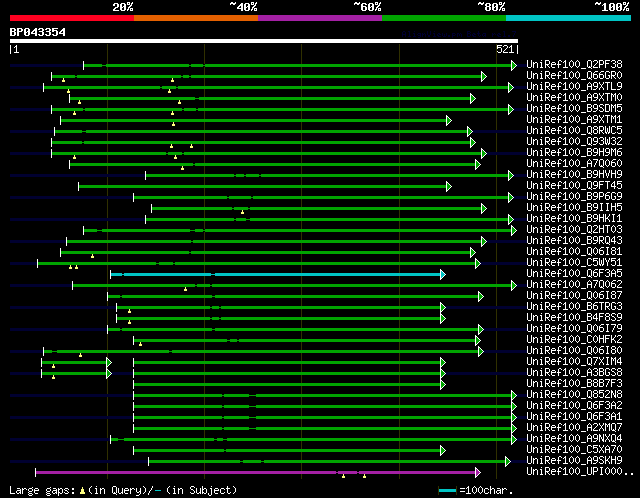Click the UniRef100_Q6F3A2 label

[x=574, y=406]
